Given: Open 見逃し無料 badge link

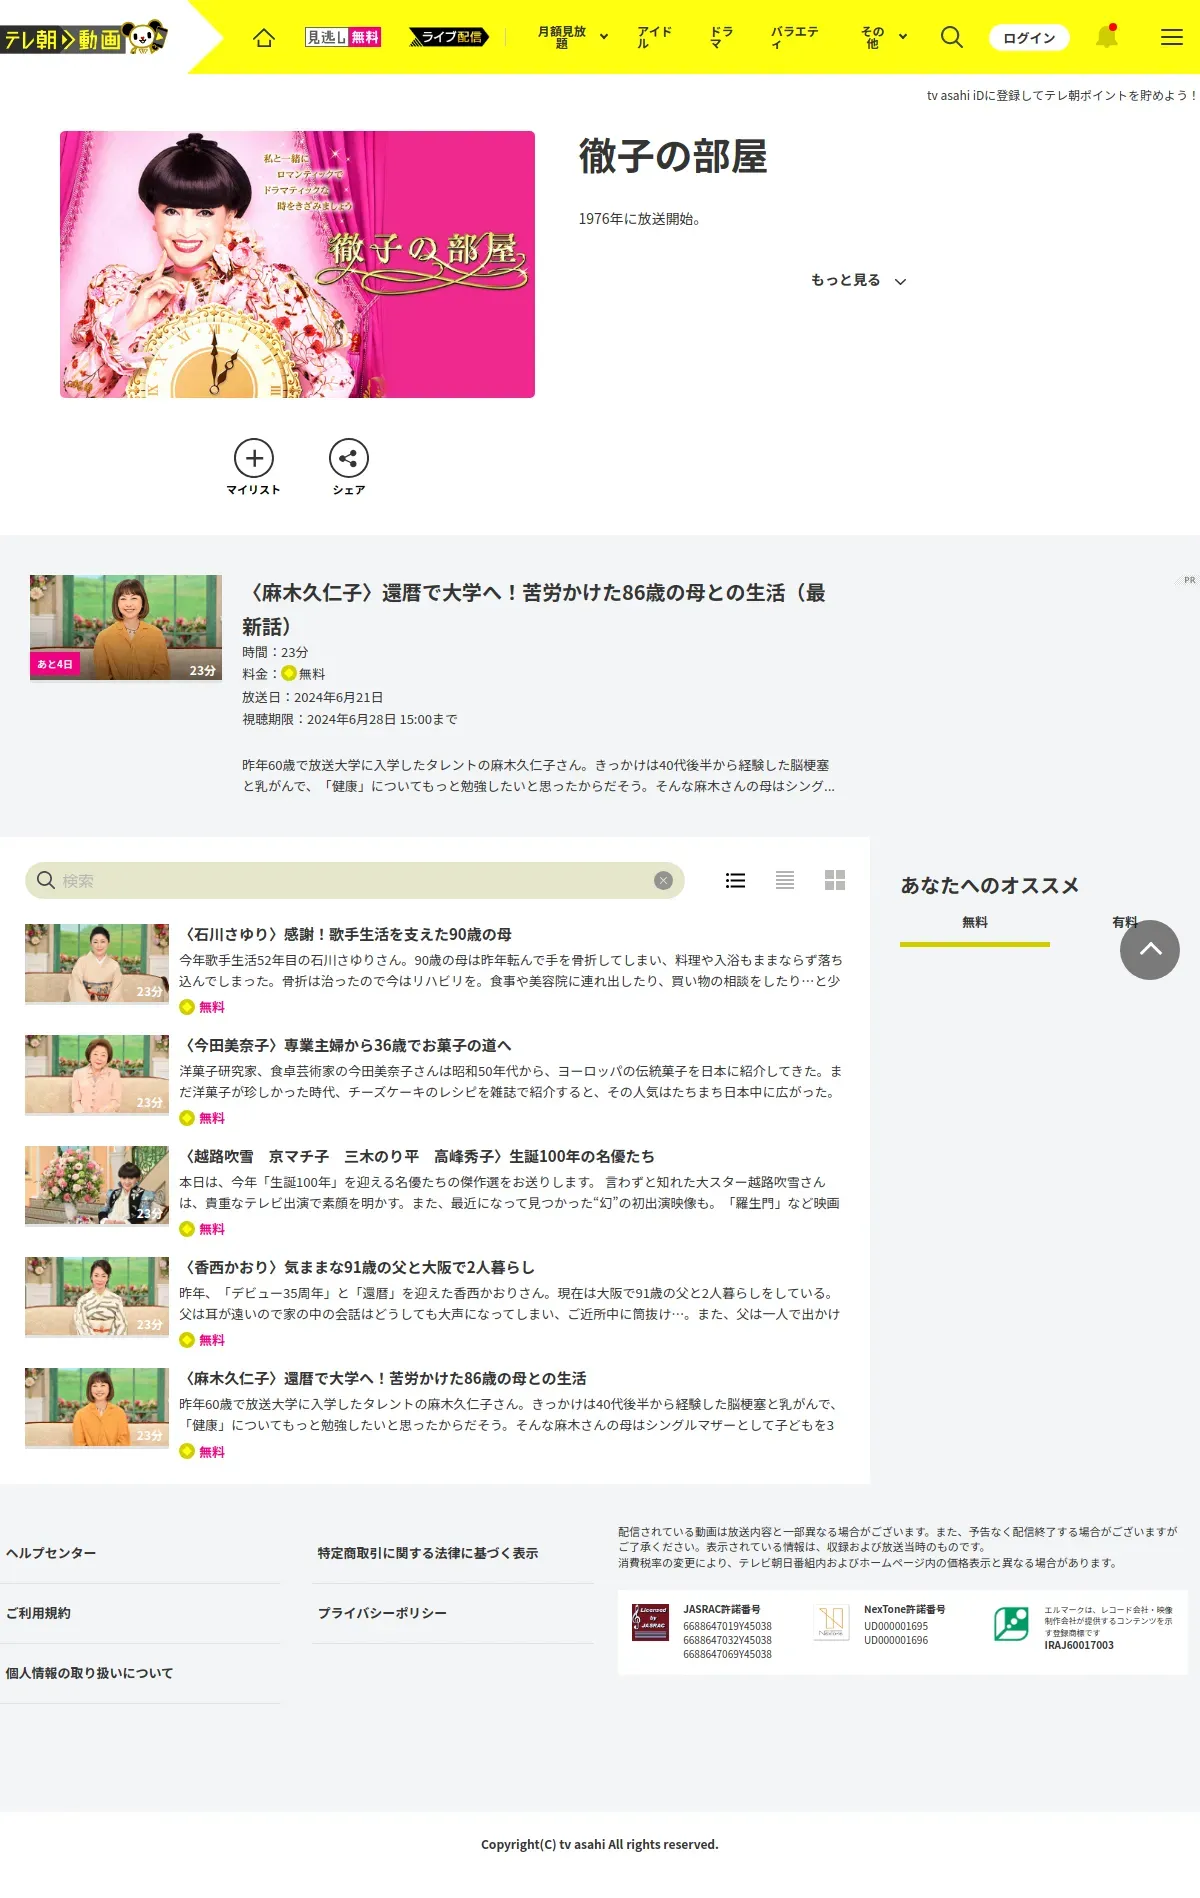Looking at the screenshot, I should (x=343, y=37).
